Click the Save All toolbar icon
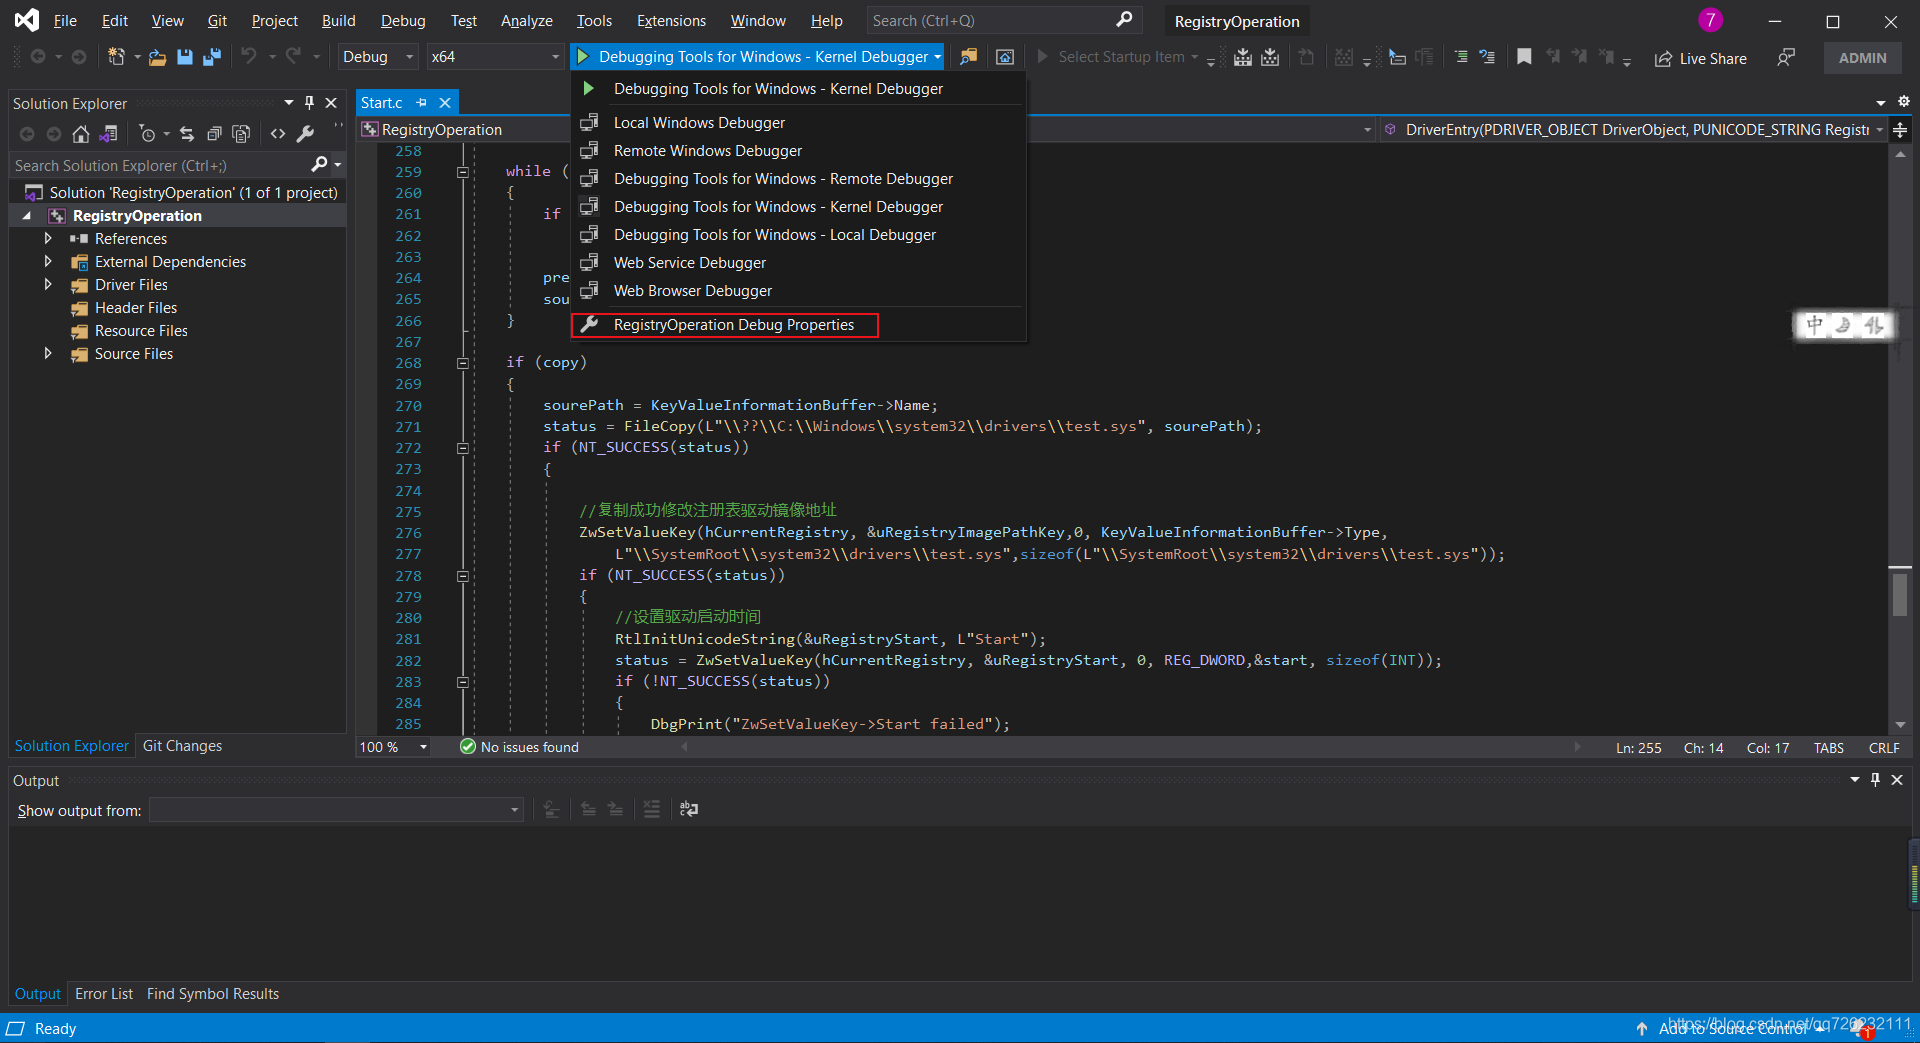 (211, 57)
